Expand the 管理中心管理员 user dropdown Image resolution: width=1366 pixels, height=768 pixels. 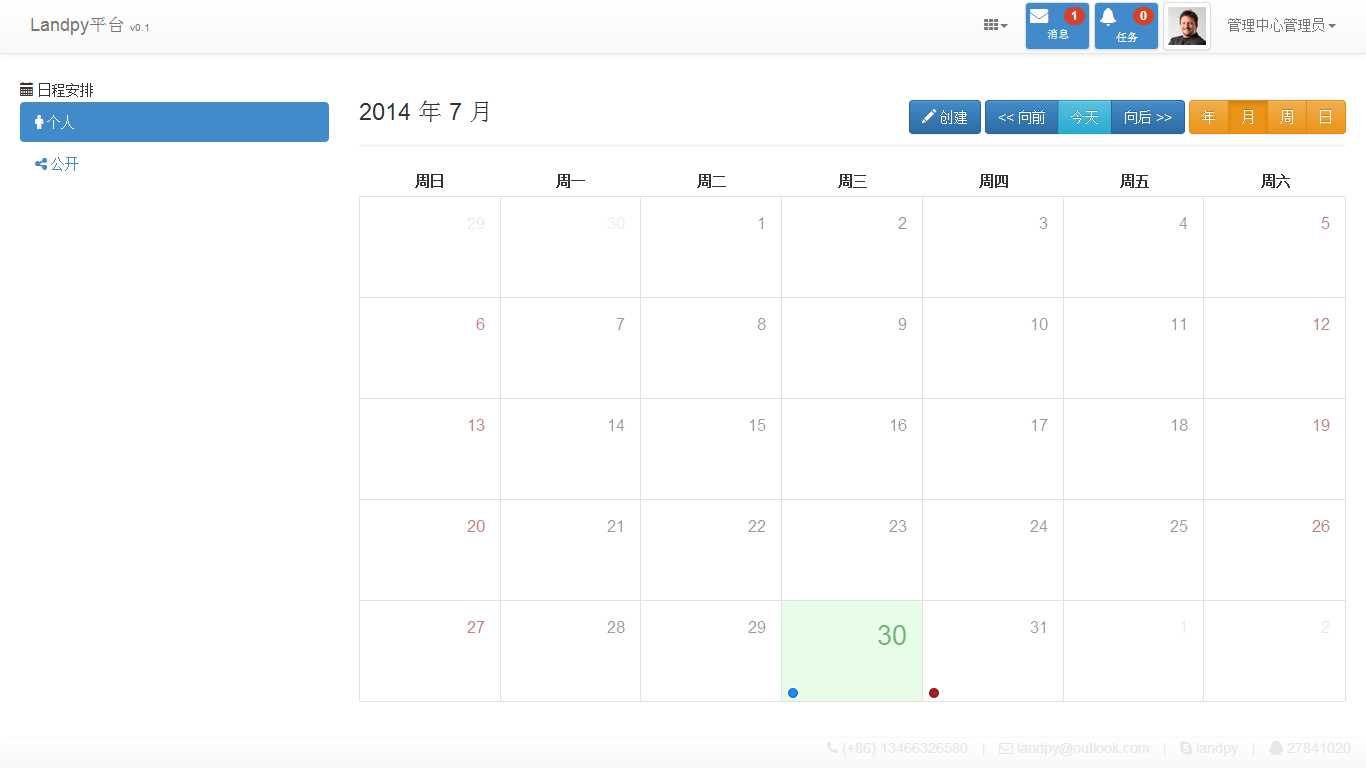pyautogui.click(x=1281, y=25)
